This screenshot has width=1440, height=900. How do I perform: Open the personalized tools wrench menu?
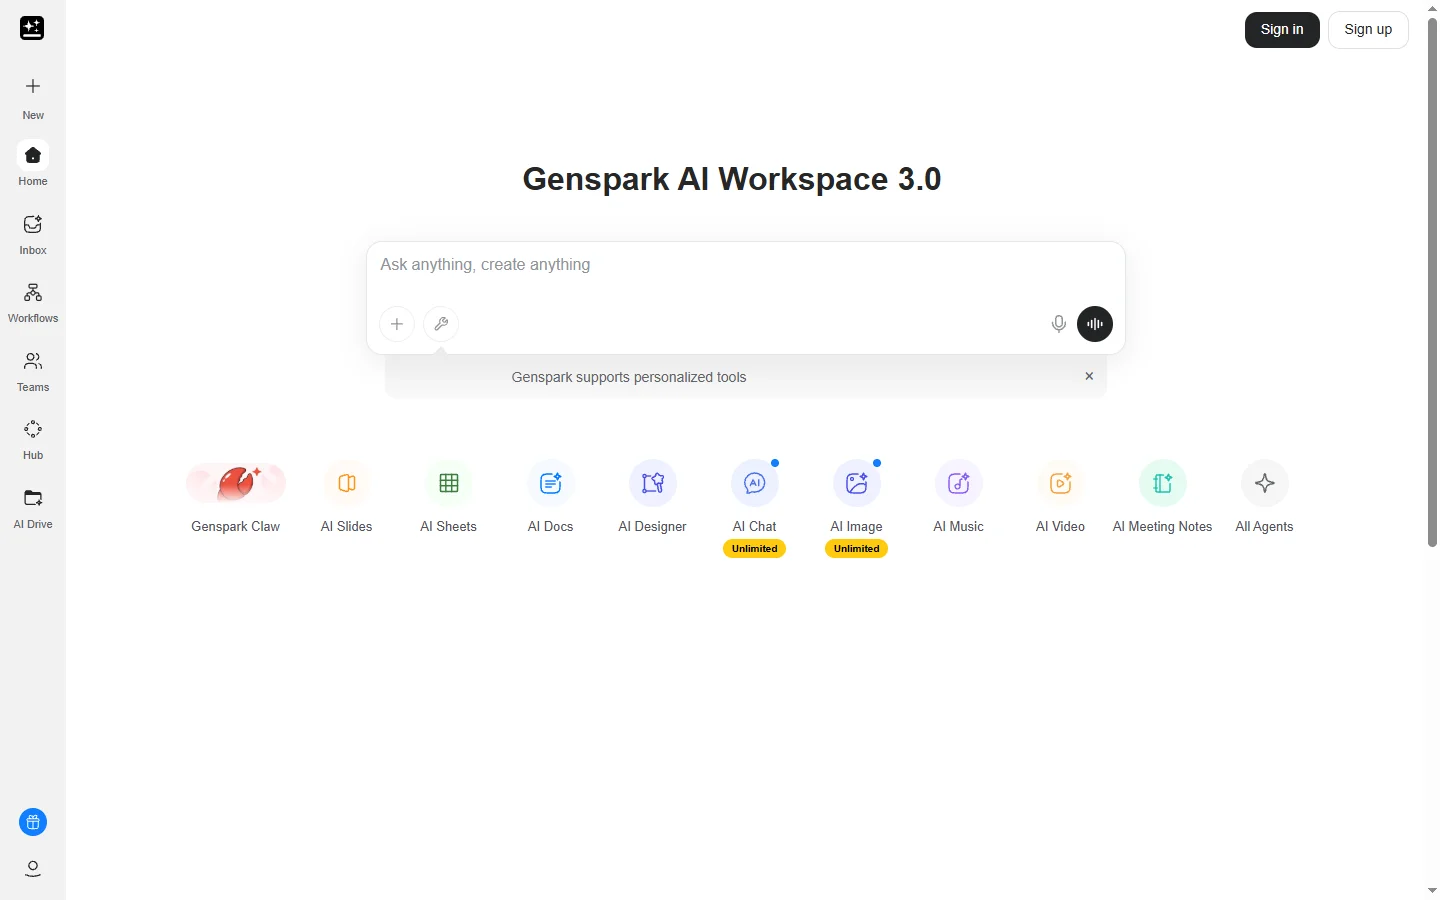pos(441,324)
